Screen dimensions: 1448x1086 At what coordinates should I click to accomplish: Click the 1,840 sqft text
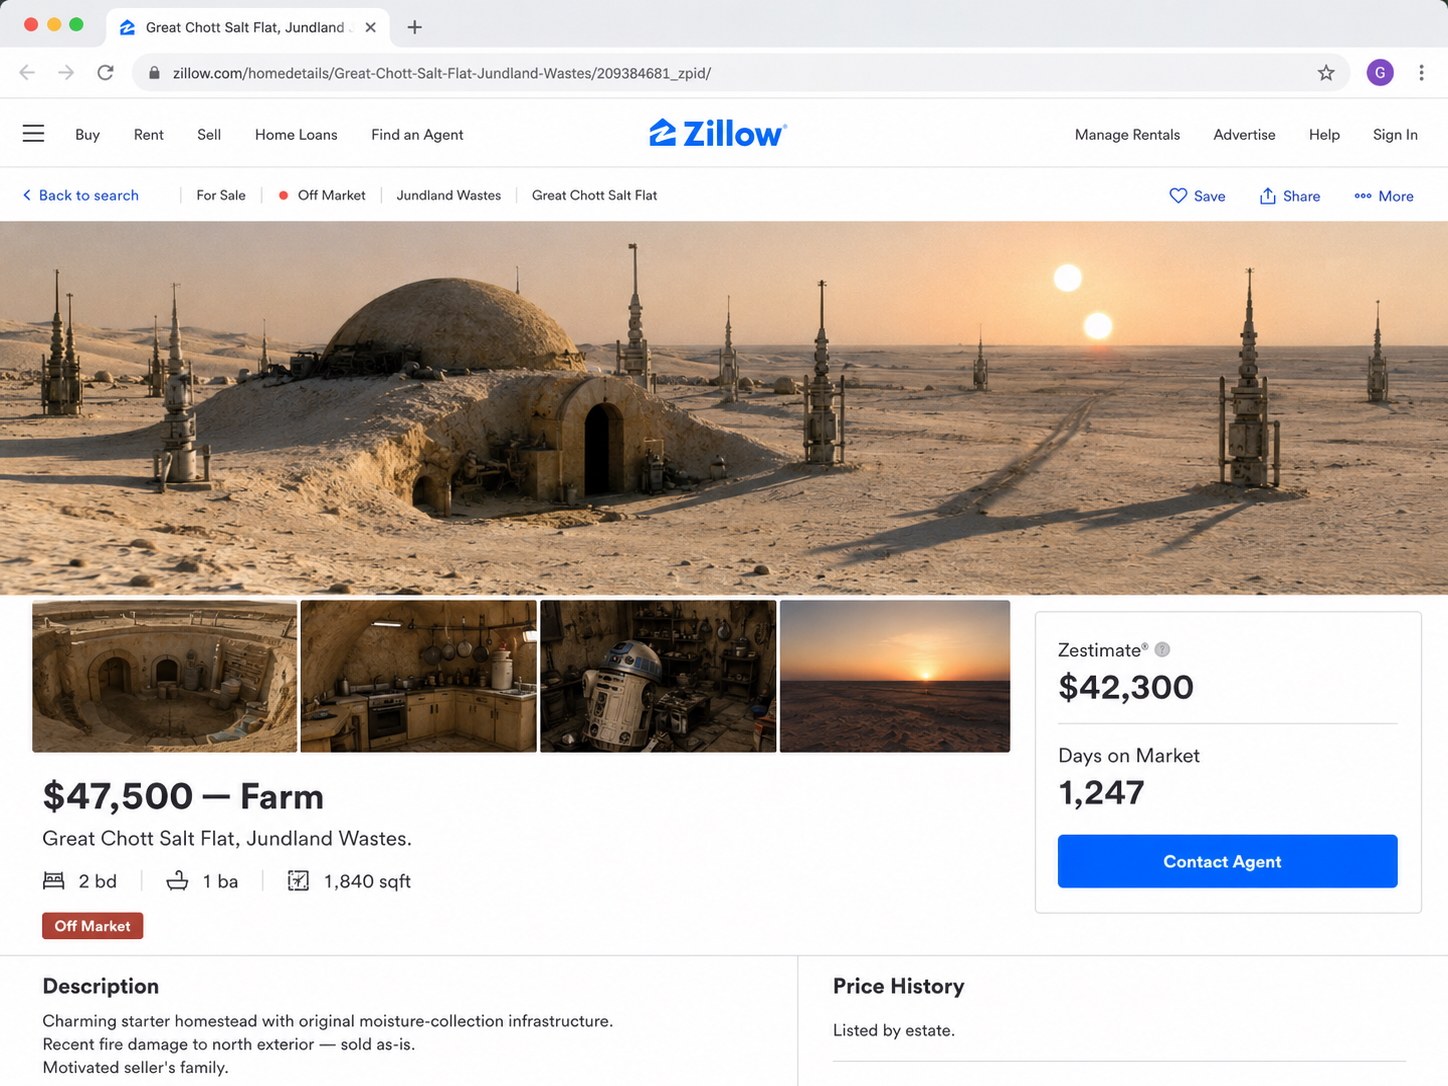point(367,881)
